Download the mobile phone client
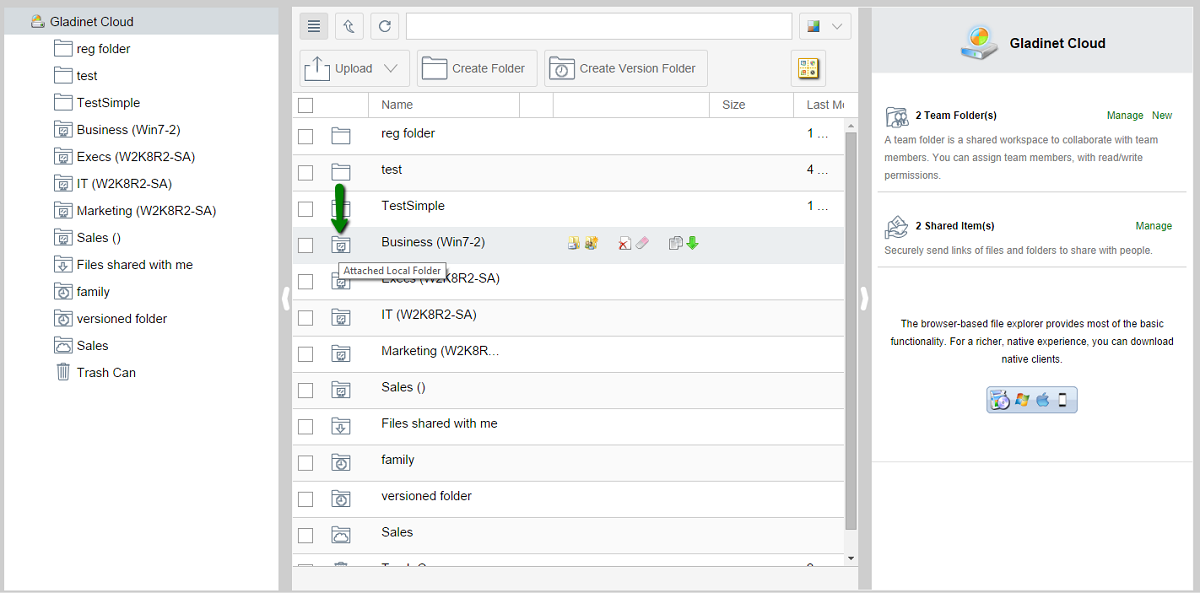Viewport: 1200px width, 593px height. [x=1062, y=400]
